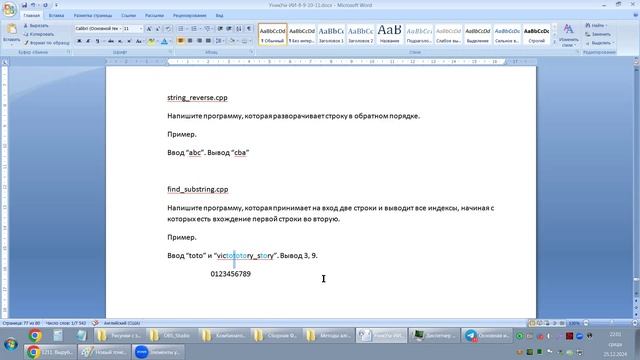The width and height of the screenshot is (640, 360).
Task: Open the Шрифт dialog launcher
Action: (x=171, y=52)
